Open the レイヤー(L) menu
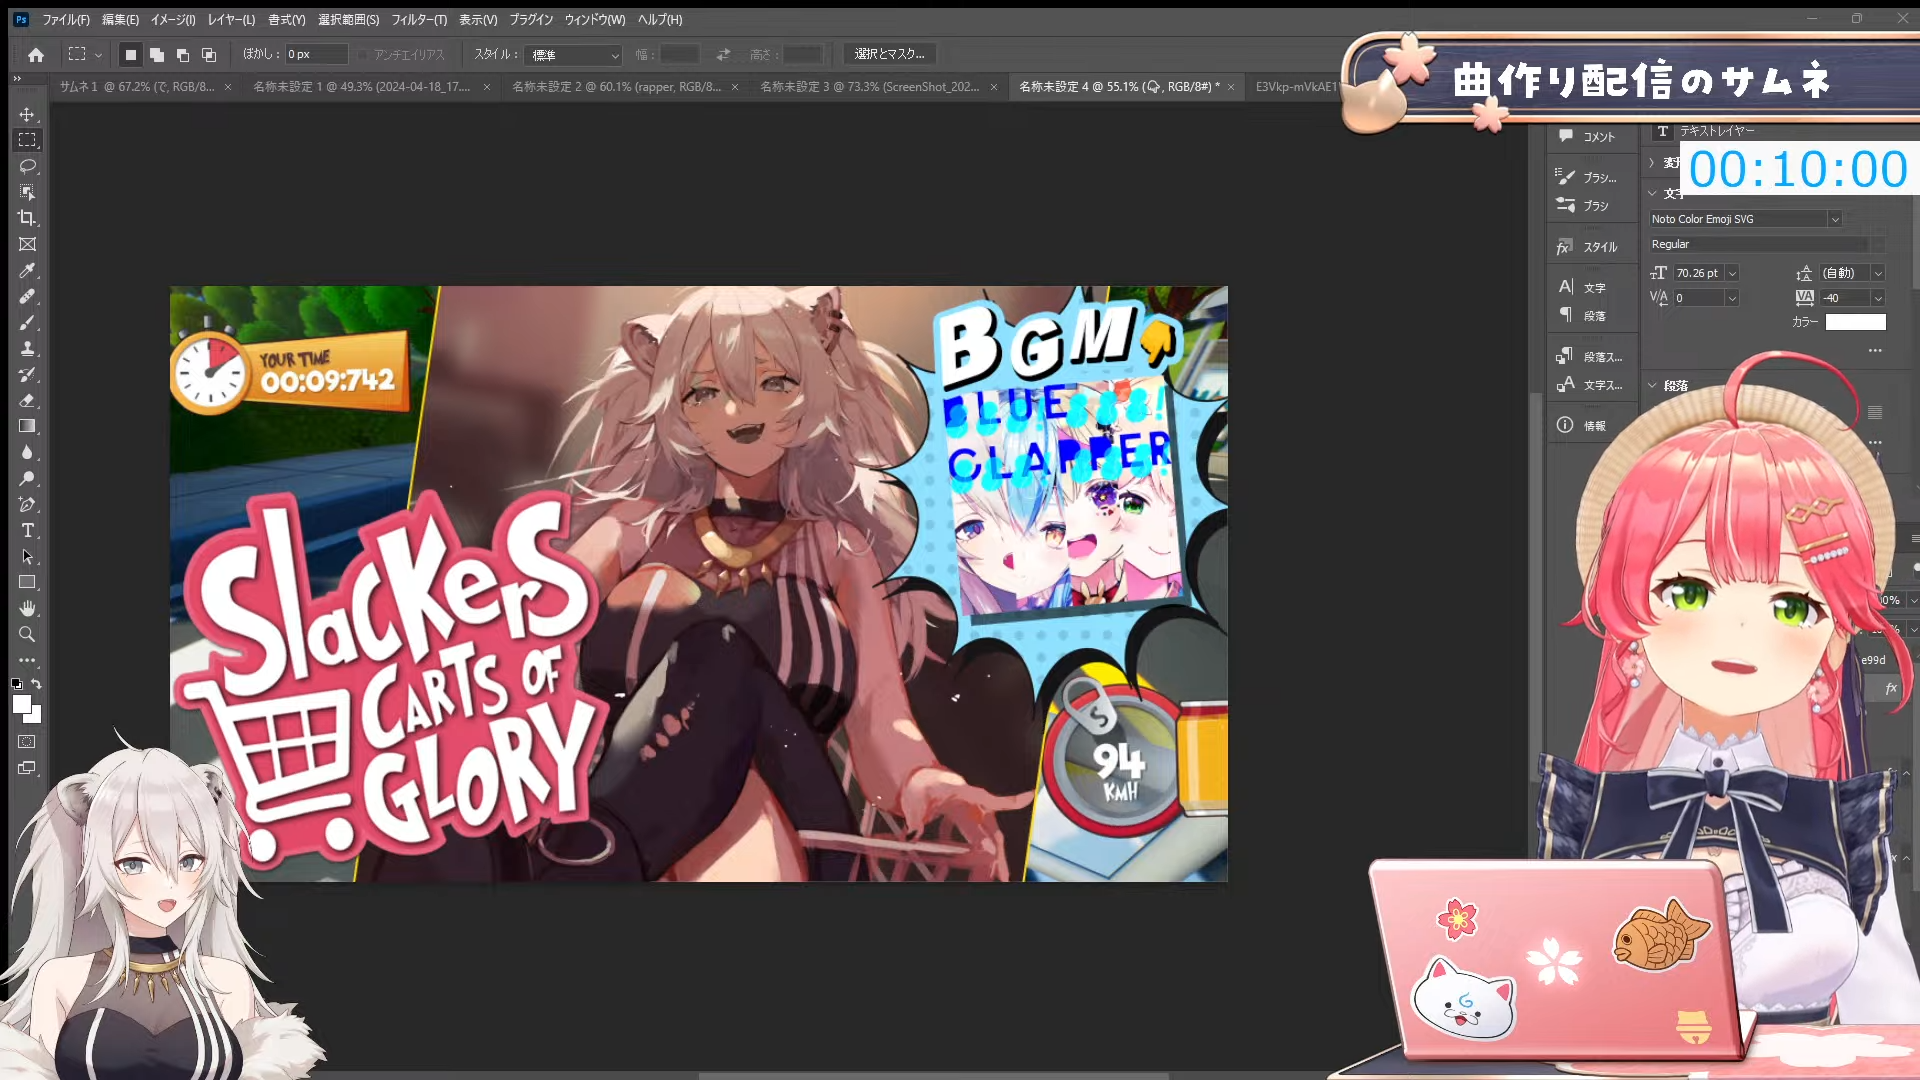Screen dimensions: 1920x1080 coord(231,20)
